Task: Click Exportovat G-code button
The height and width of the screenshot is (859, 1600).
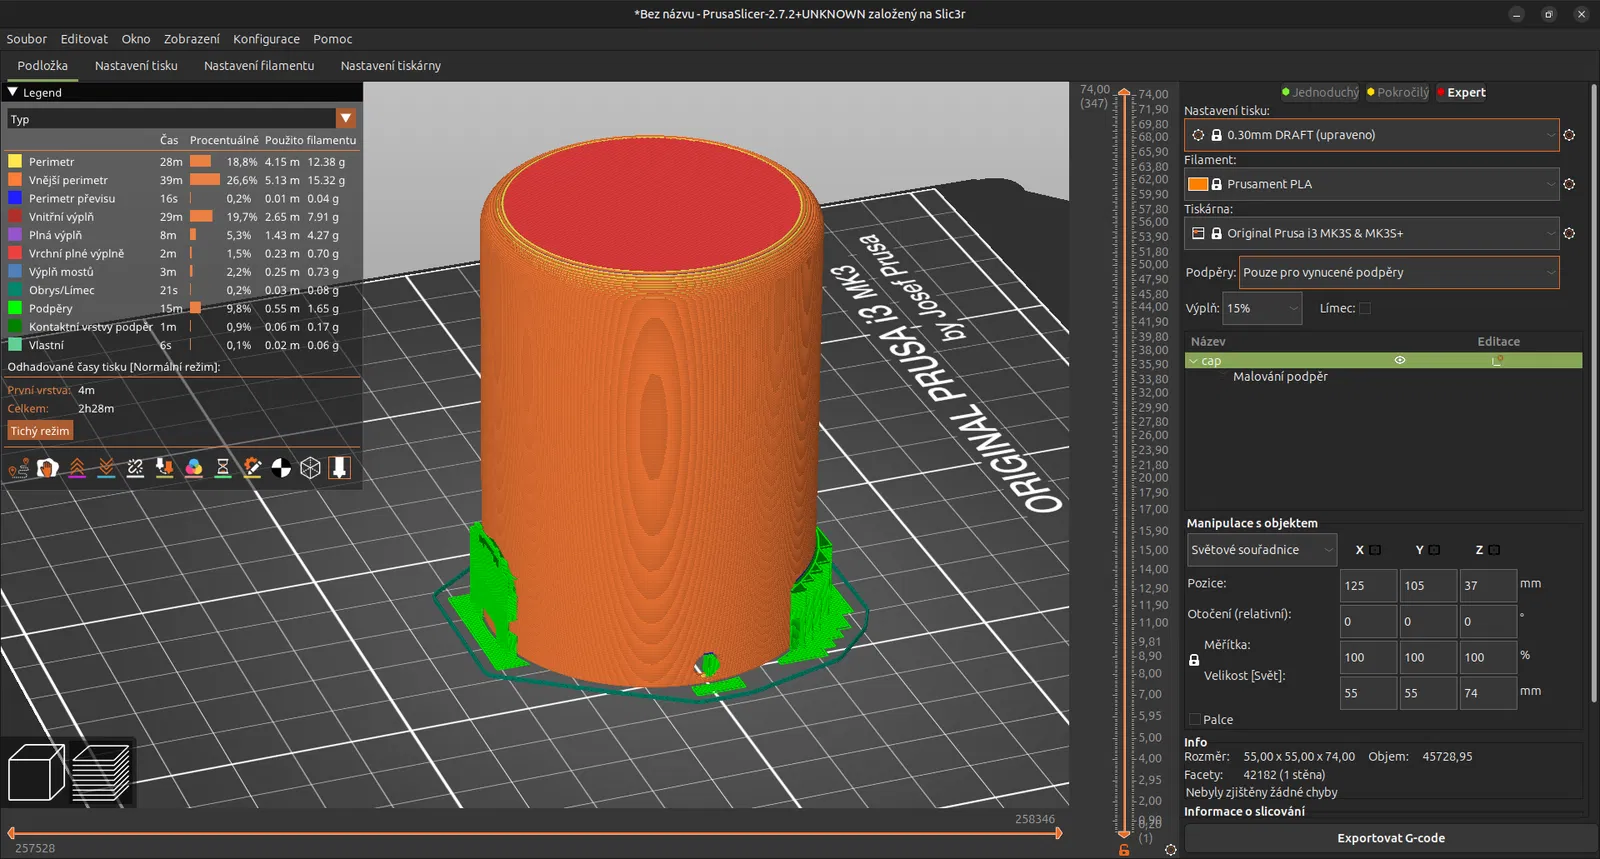Action: [x=1390, y=838]
